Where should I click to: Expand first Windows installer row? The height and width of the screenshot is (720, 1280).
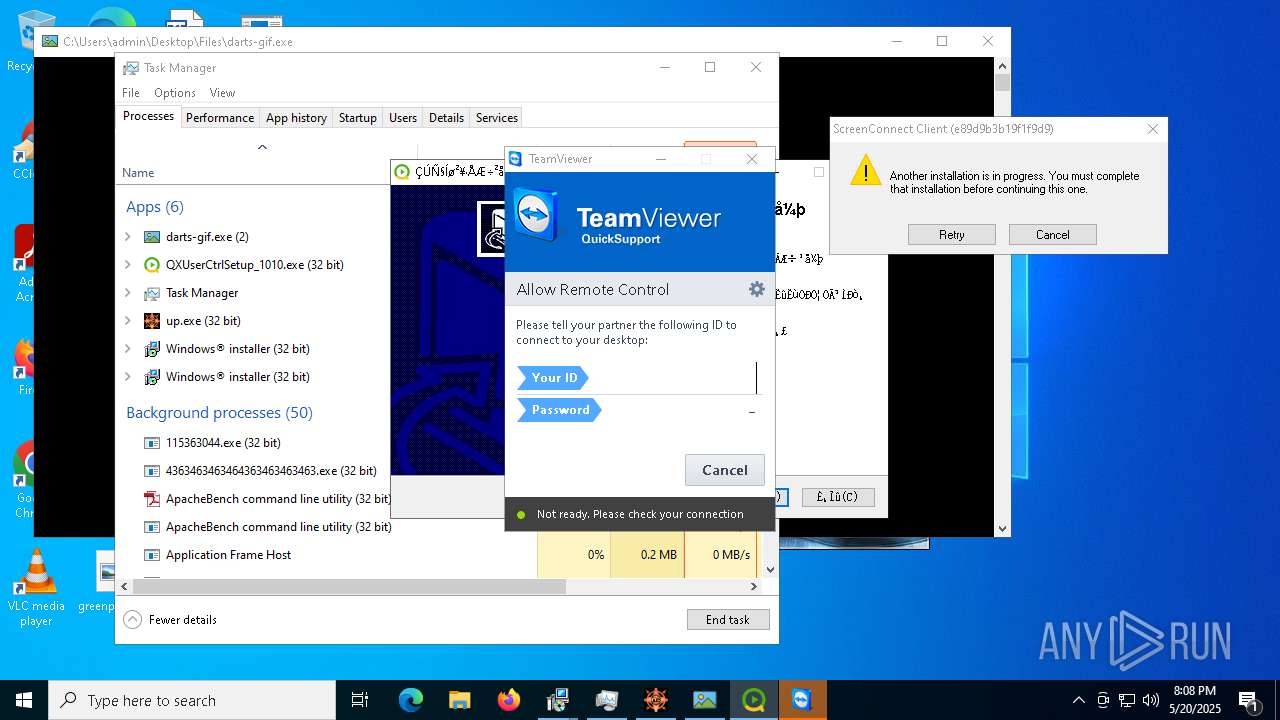point(128,349)
